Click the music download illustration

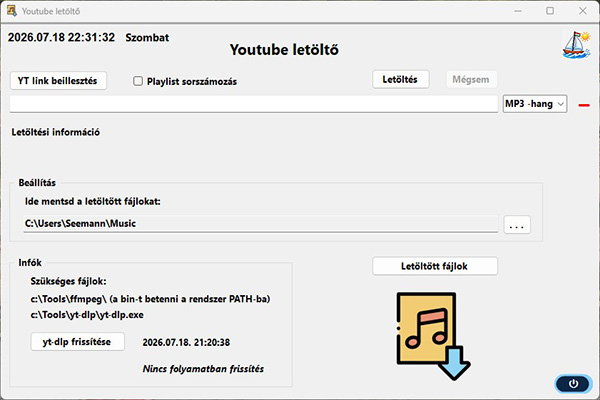pos(433,336)
